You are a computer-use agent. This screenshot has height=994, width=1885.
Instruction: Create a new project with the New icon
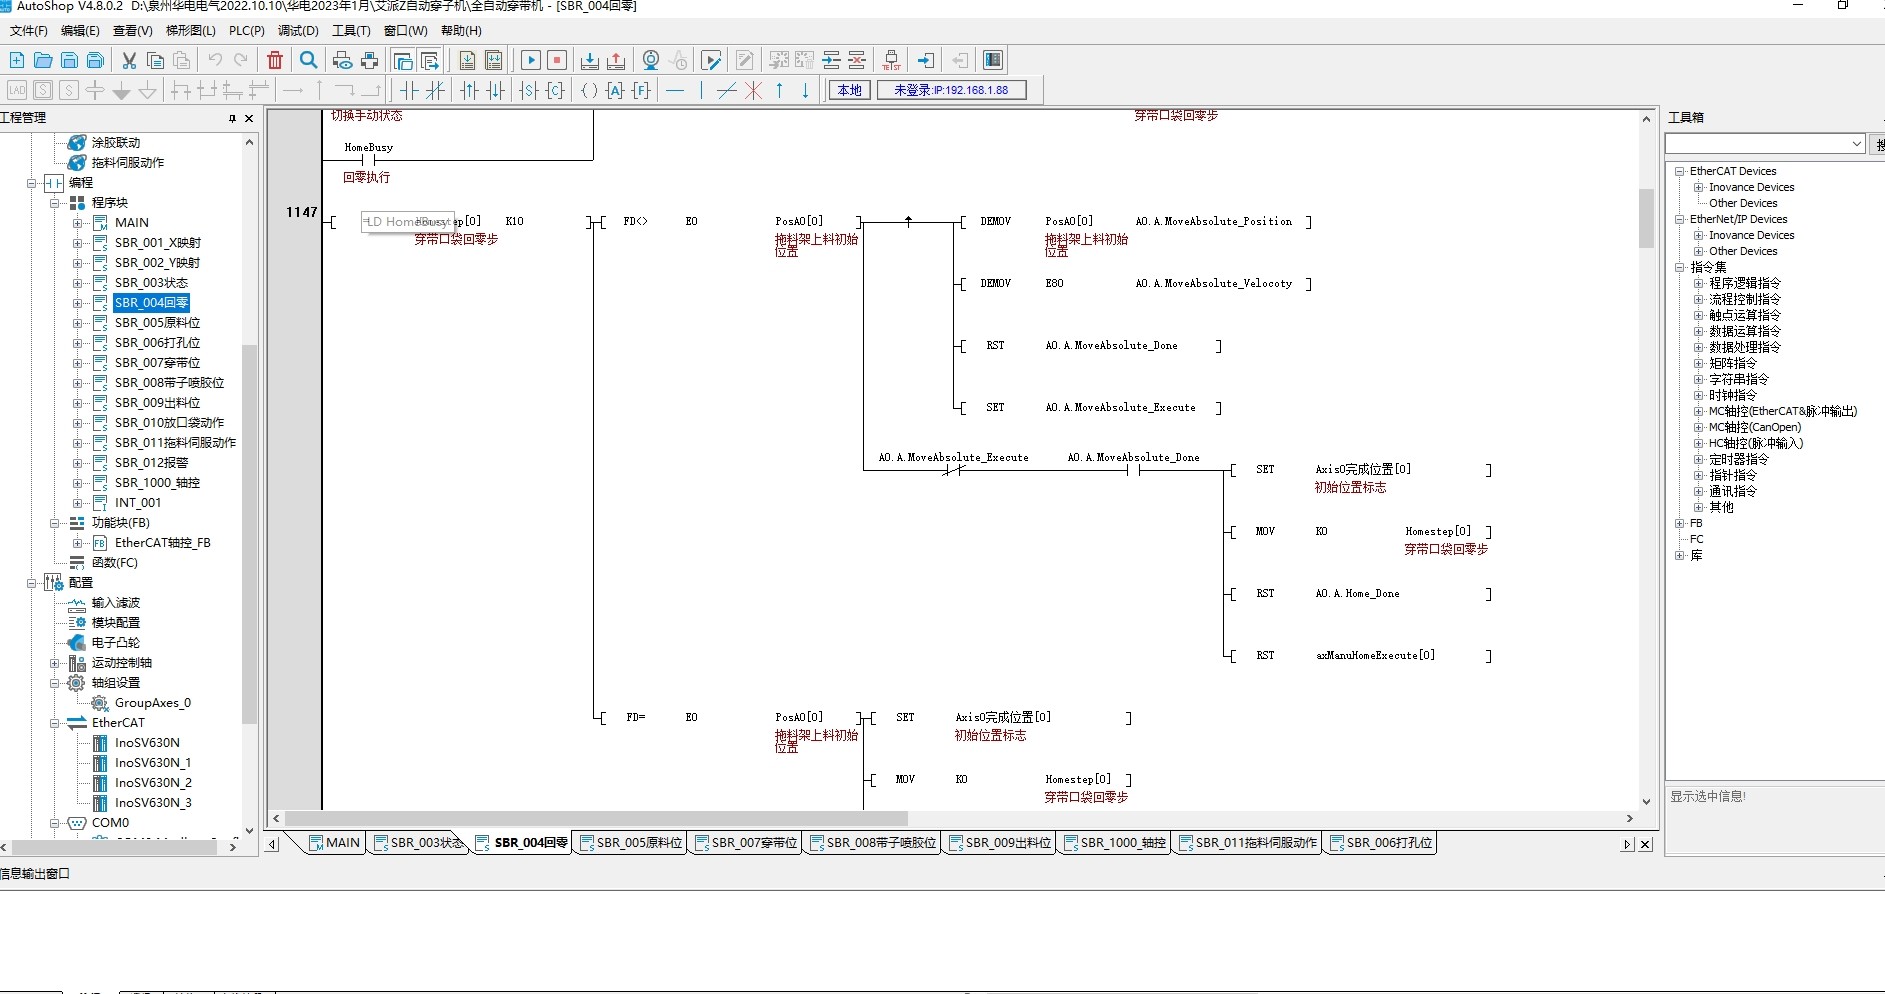17,60
